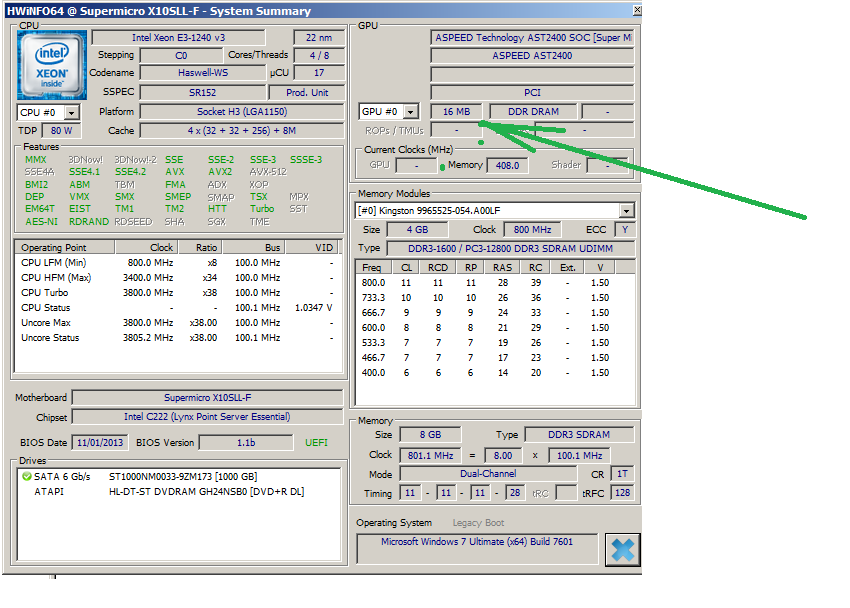The width and height of the screenshot is (850, 608).
Task: Open the GPU #0 selector dropdown
Action: (x=411, y=112)
